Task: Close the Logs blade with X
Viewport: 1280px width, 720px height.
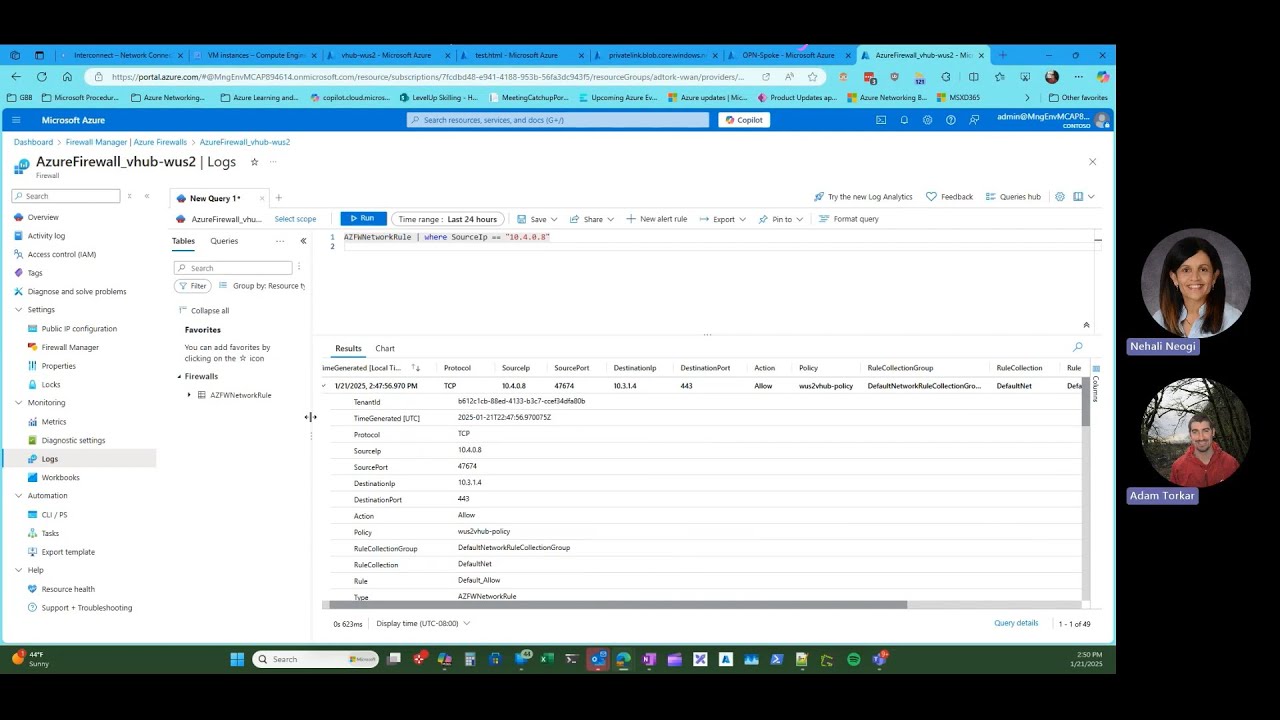Action: 1092,162
